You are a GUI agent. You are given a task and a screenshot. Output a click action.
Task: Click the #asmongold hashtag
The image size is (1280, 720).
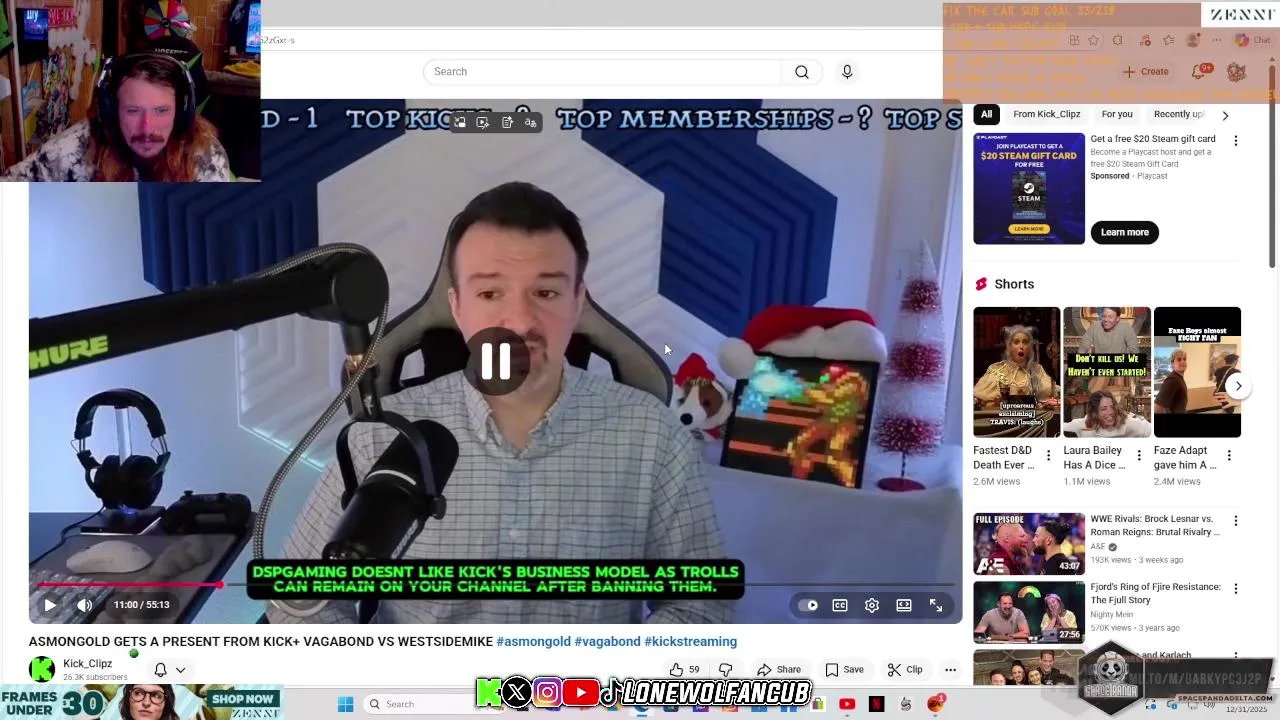[x=533, y=642]
